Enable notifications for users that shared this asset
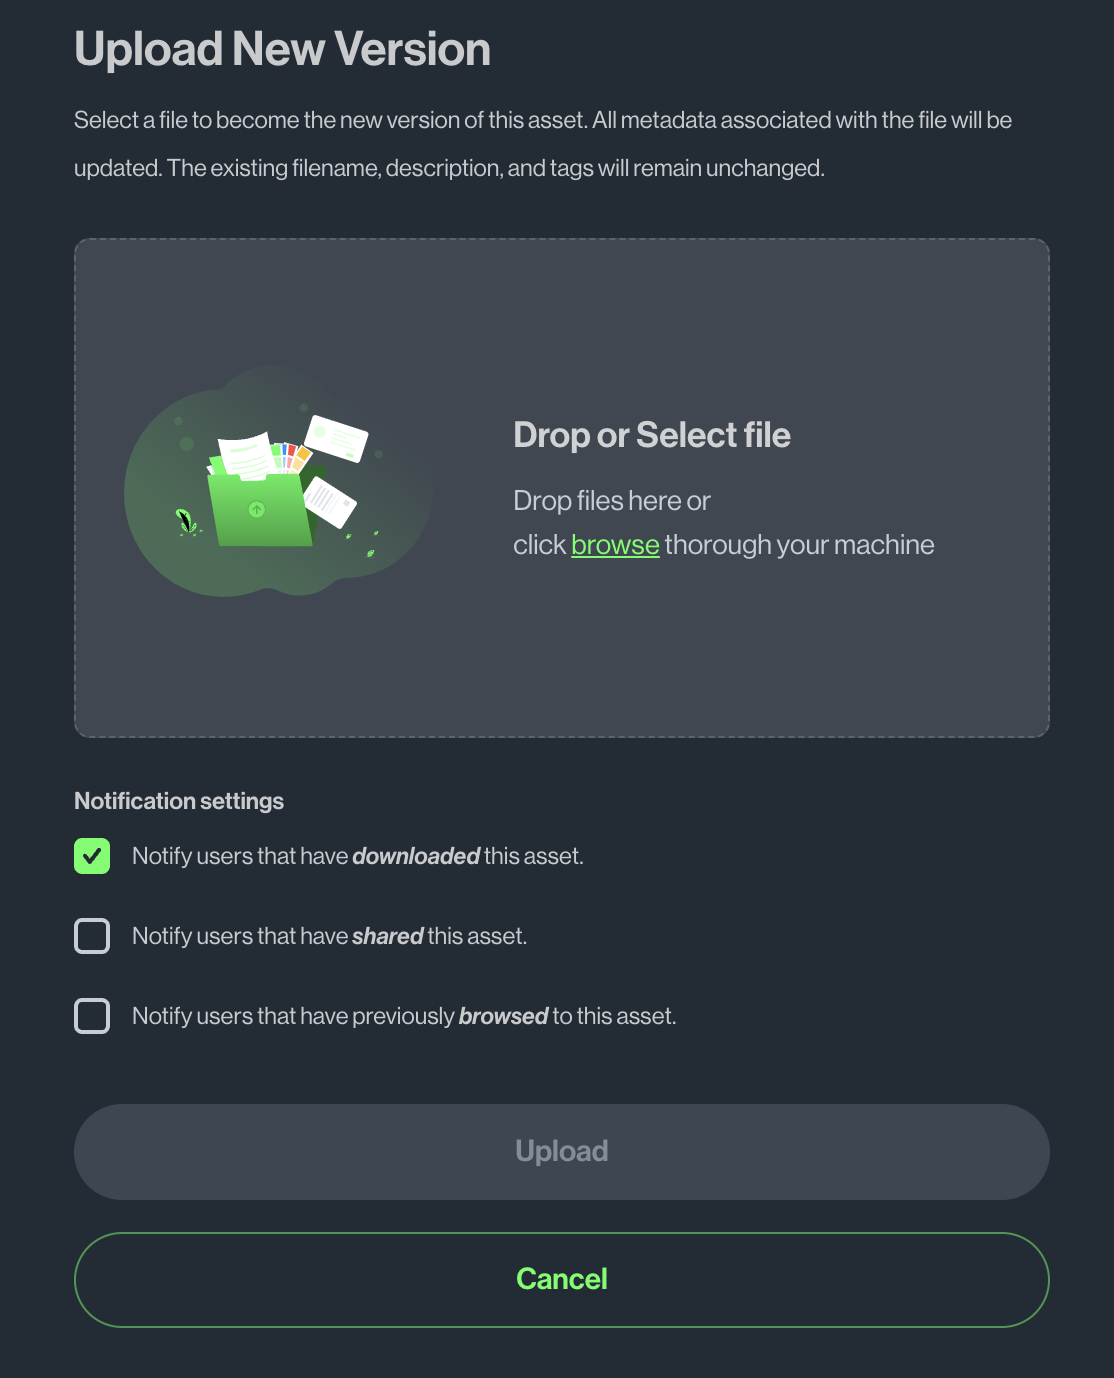The height and width of the screenshot is (1378, 1114). tap(92, 936)
